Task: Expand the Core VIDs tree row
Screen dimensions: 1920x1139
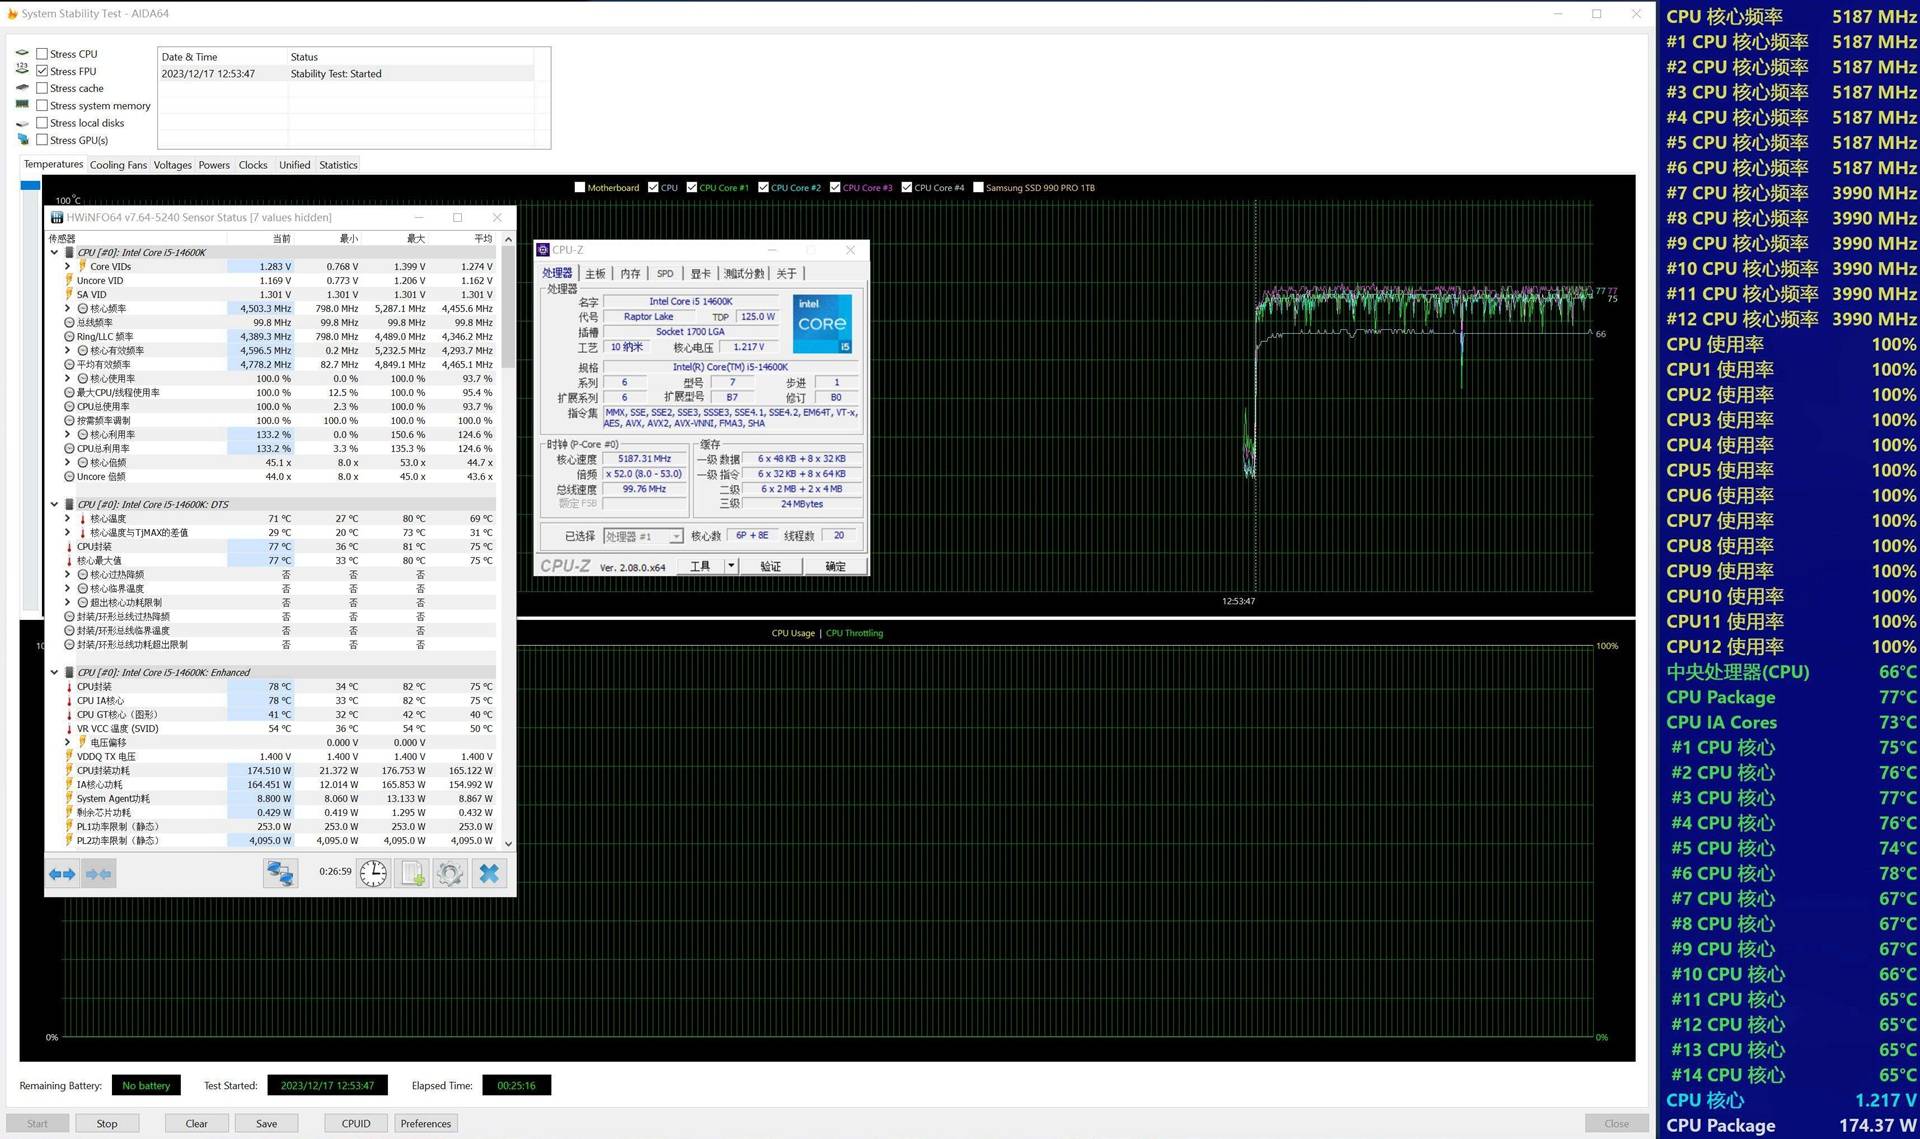Action: [68, 267]
